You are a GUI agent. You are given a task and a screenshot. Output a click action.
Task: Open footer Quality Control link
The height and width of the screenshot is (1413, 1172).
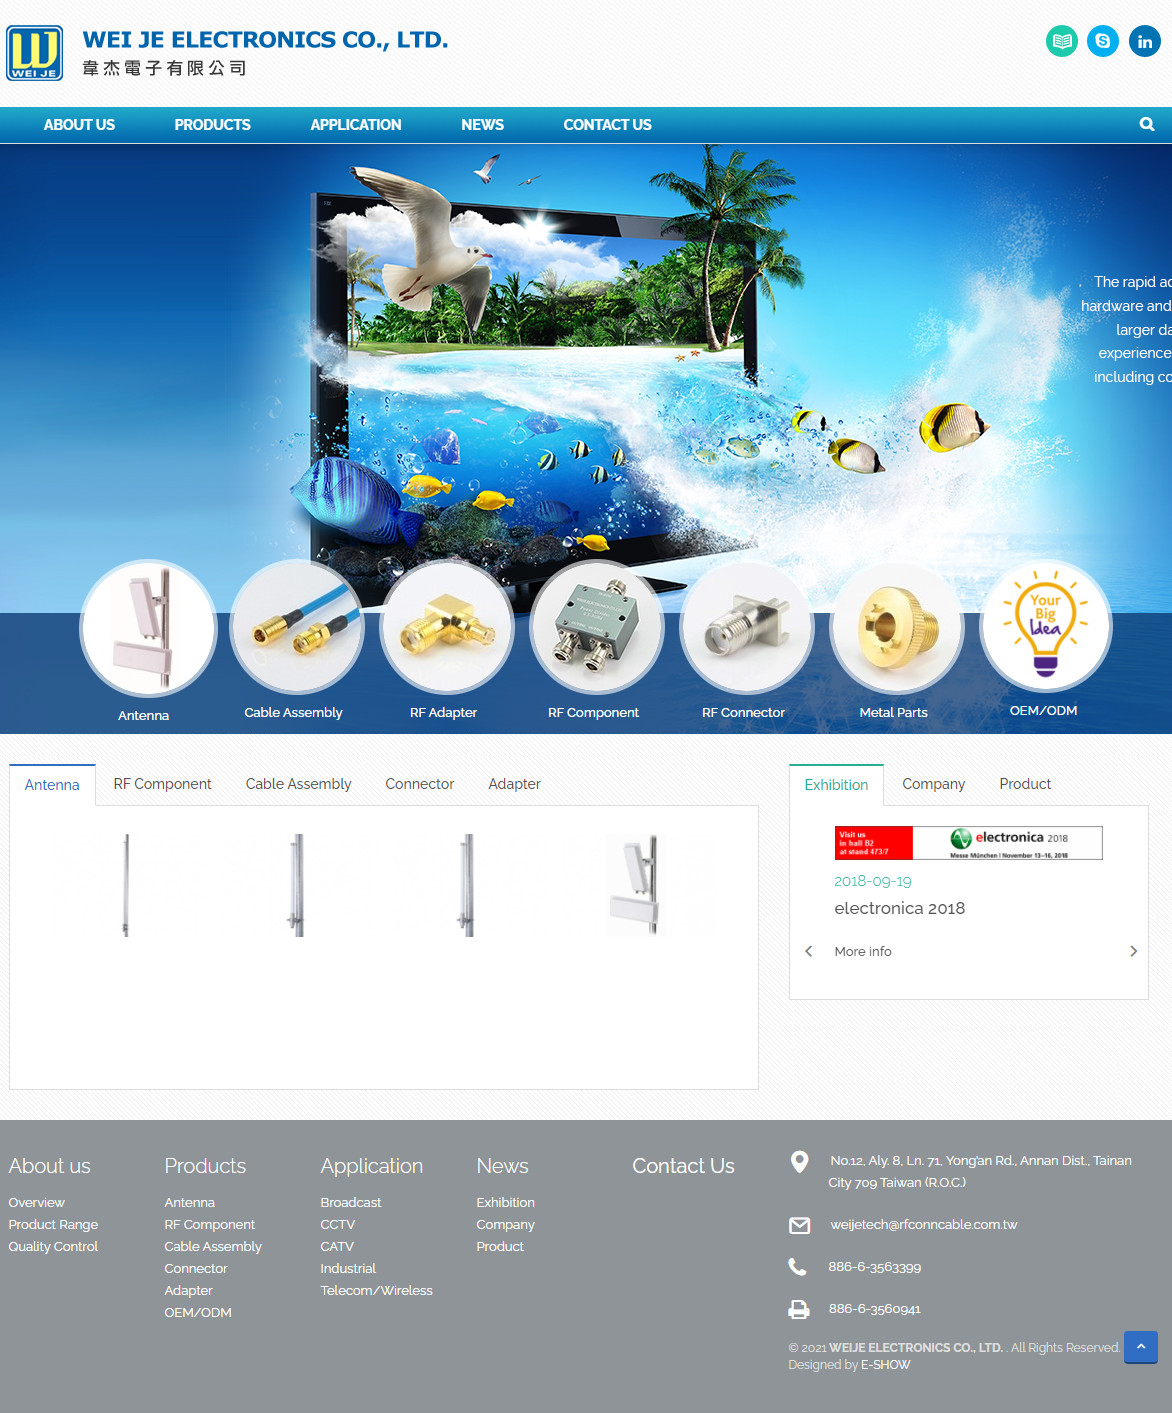(x=53, y=1247)
